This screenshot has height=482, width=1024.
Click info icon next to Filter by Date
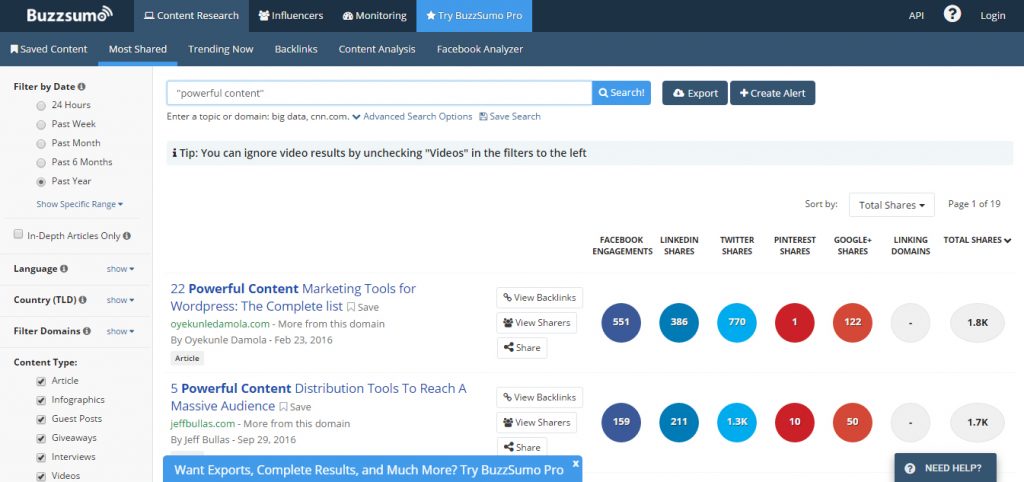[x=82, y=86]
